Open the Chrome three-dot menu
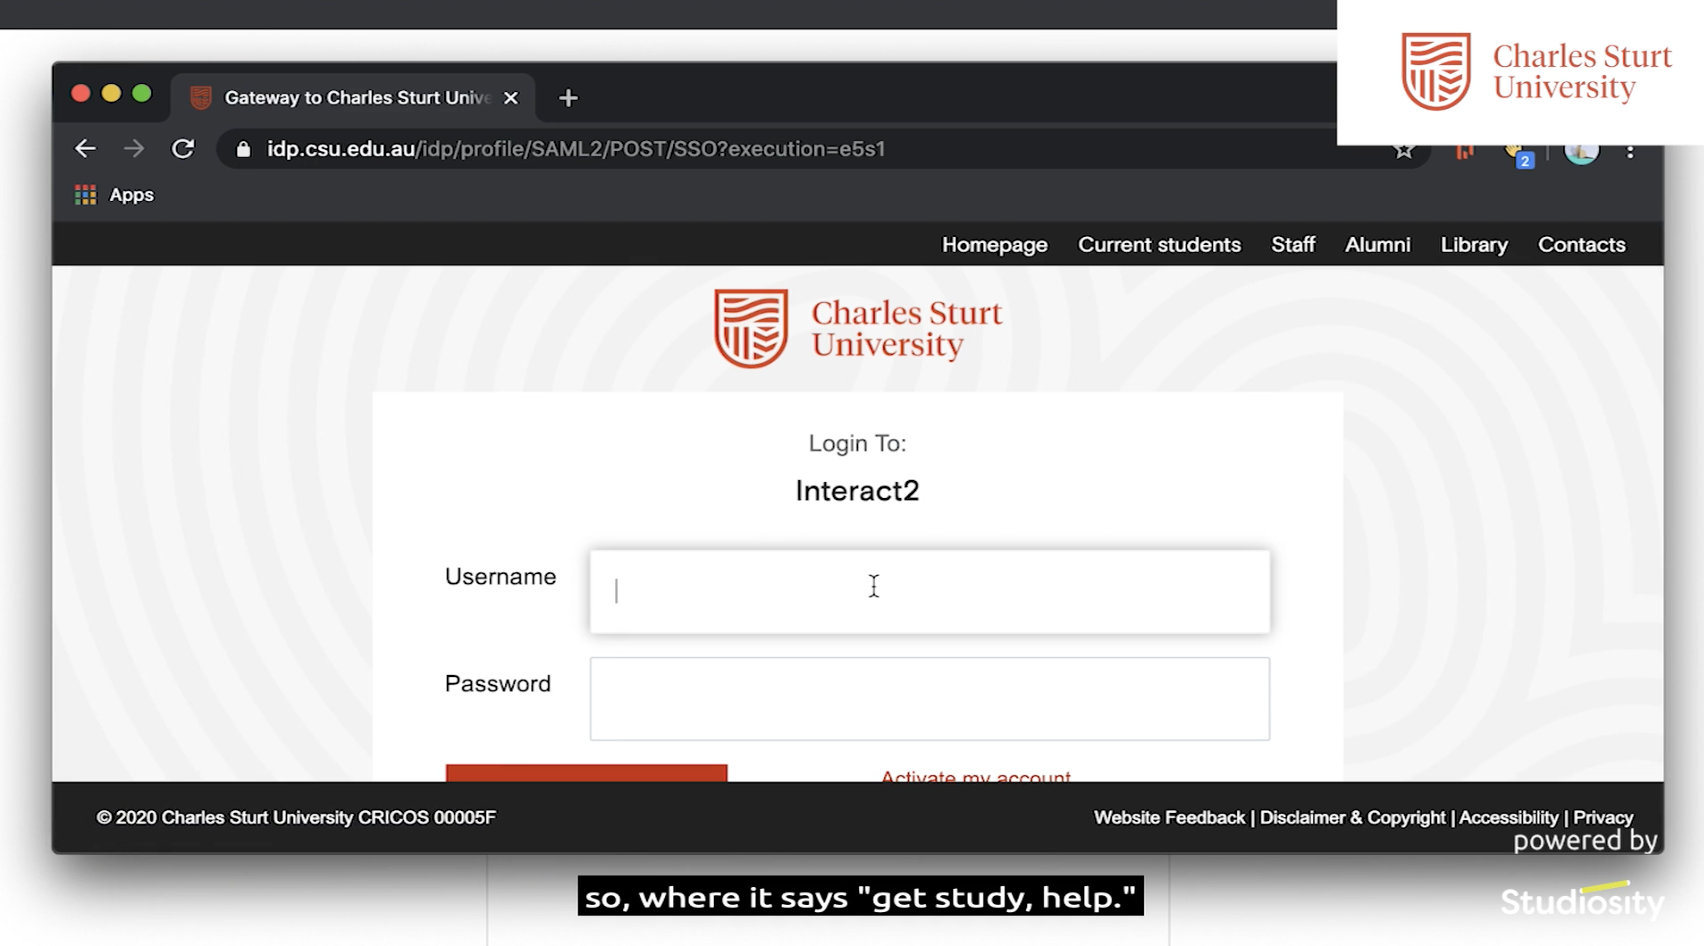This screenshot has width=1704, height=946. coord(1630,151)
